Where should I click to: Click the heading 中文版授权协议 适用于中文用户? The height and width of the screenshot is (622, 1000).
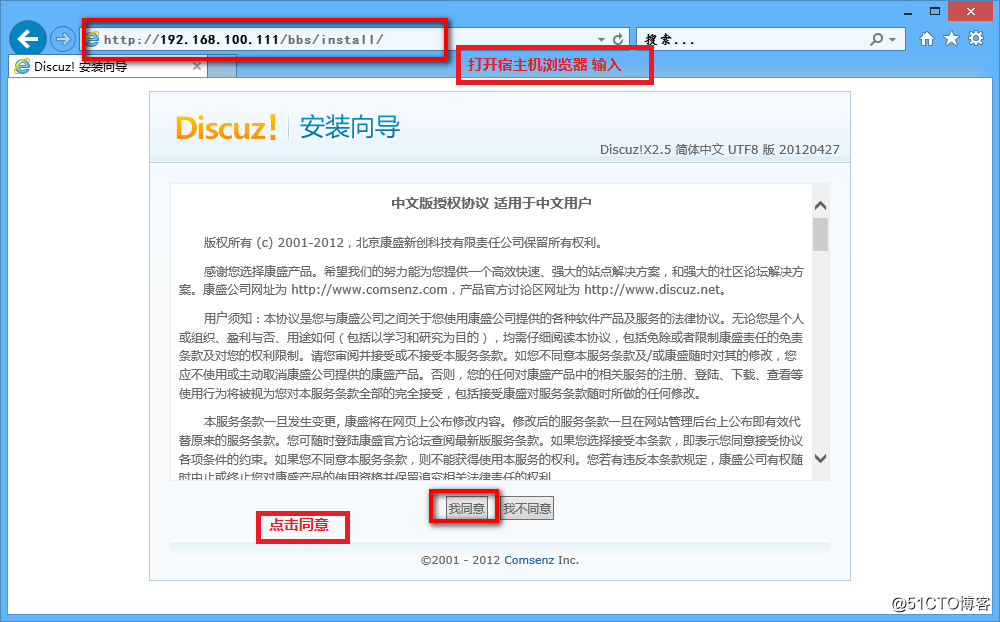[x=491, y=204]
